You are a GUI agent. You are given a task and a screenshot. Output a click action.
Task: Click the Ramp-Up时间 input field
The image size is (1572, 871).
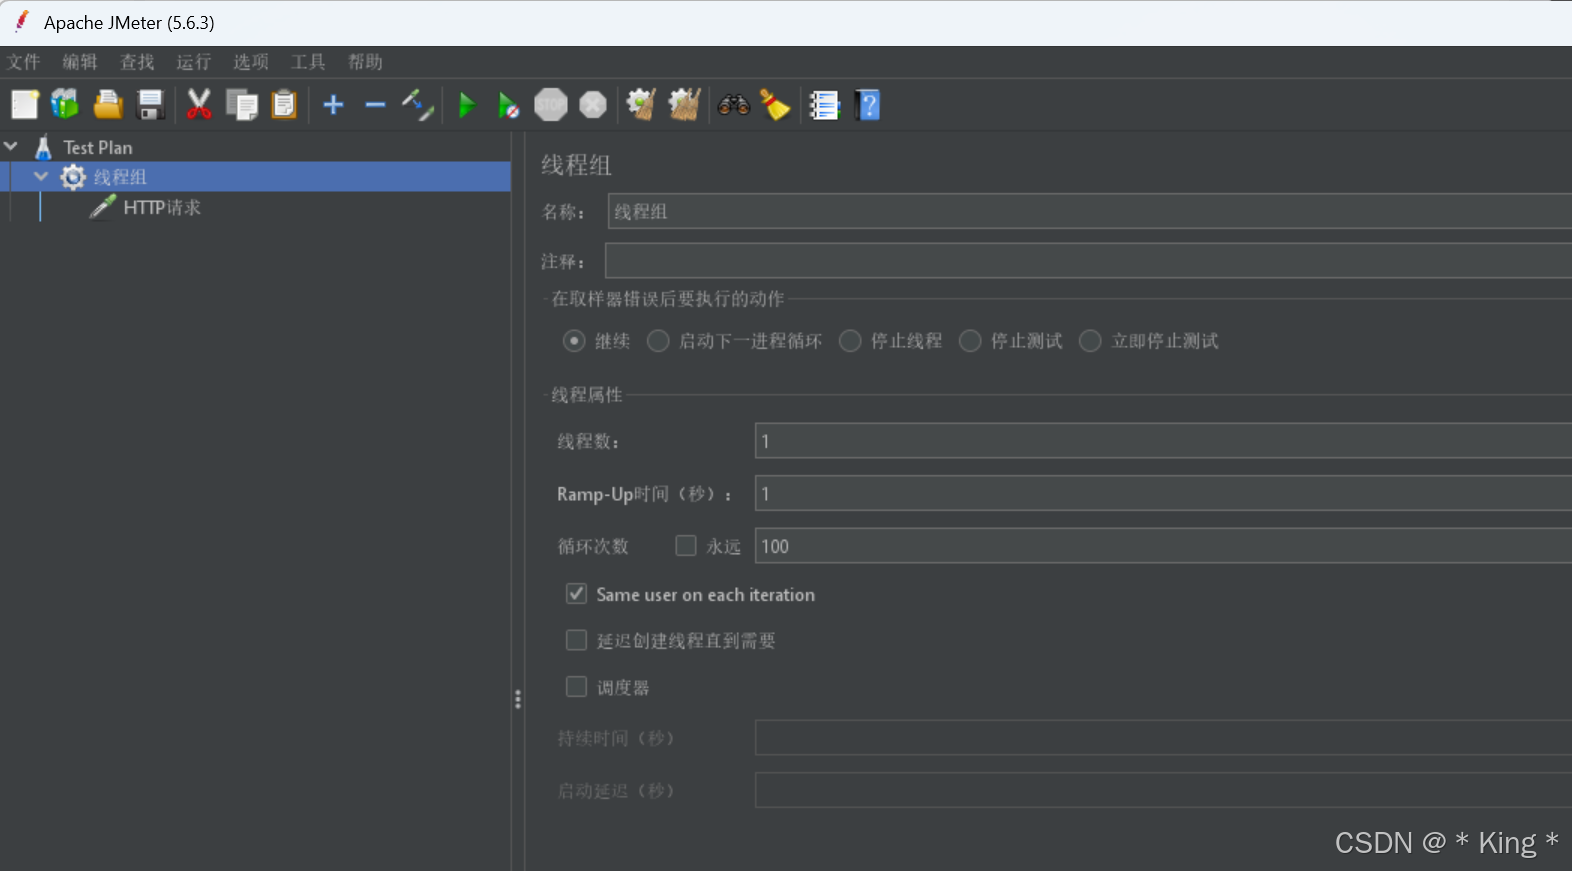[1163, 493]
